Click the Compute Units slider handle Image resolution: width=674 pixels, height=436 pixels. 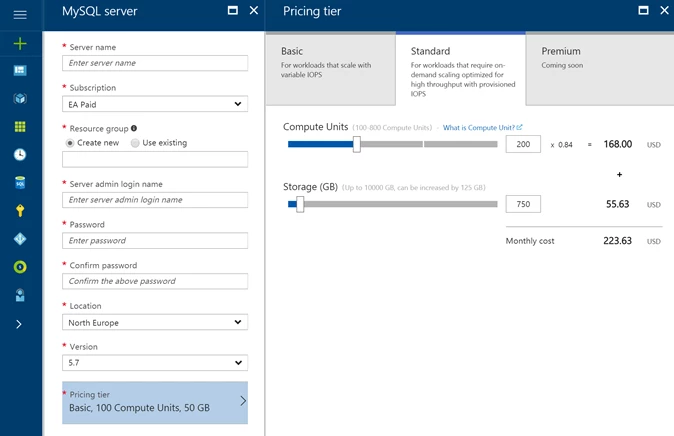click(x=357, y=144)
